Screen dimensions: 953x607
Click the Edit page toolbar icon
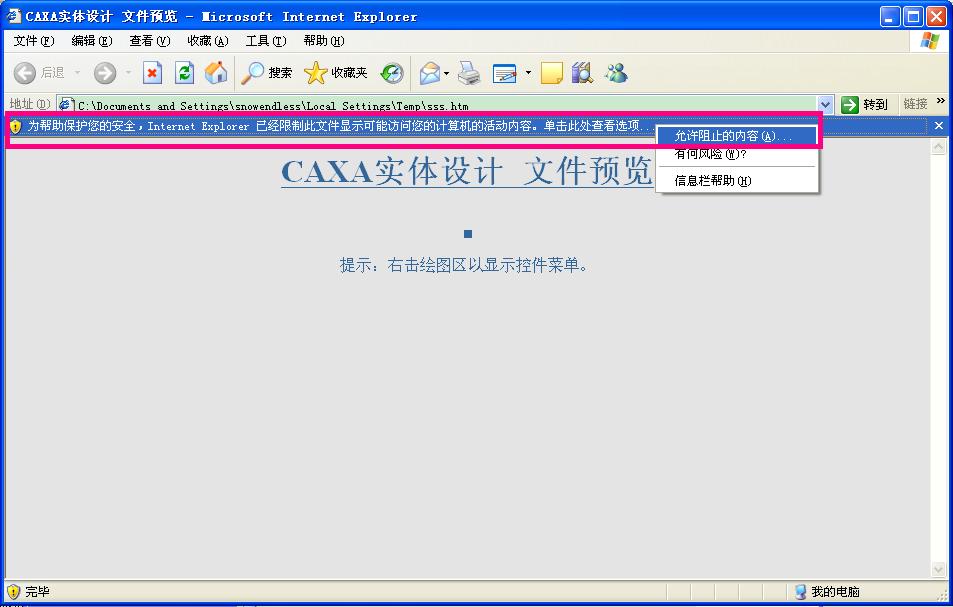point(504,73)
